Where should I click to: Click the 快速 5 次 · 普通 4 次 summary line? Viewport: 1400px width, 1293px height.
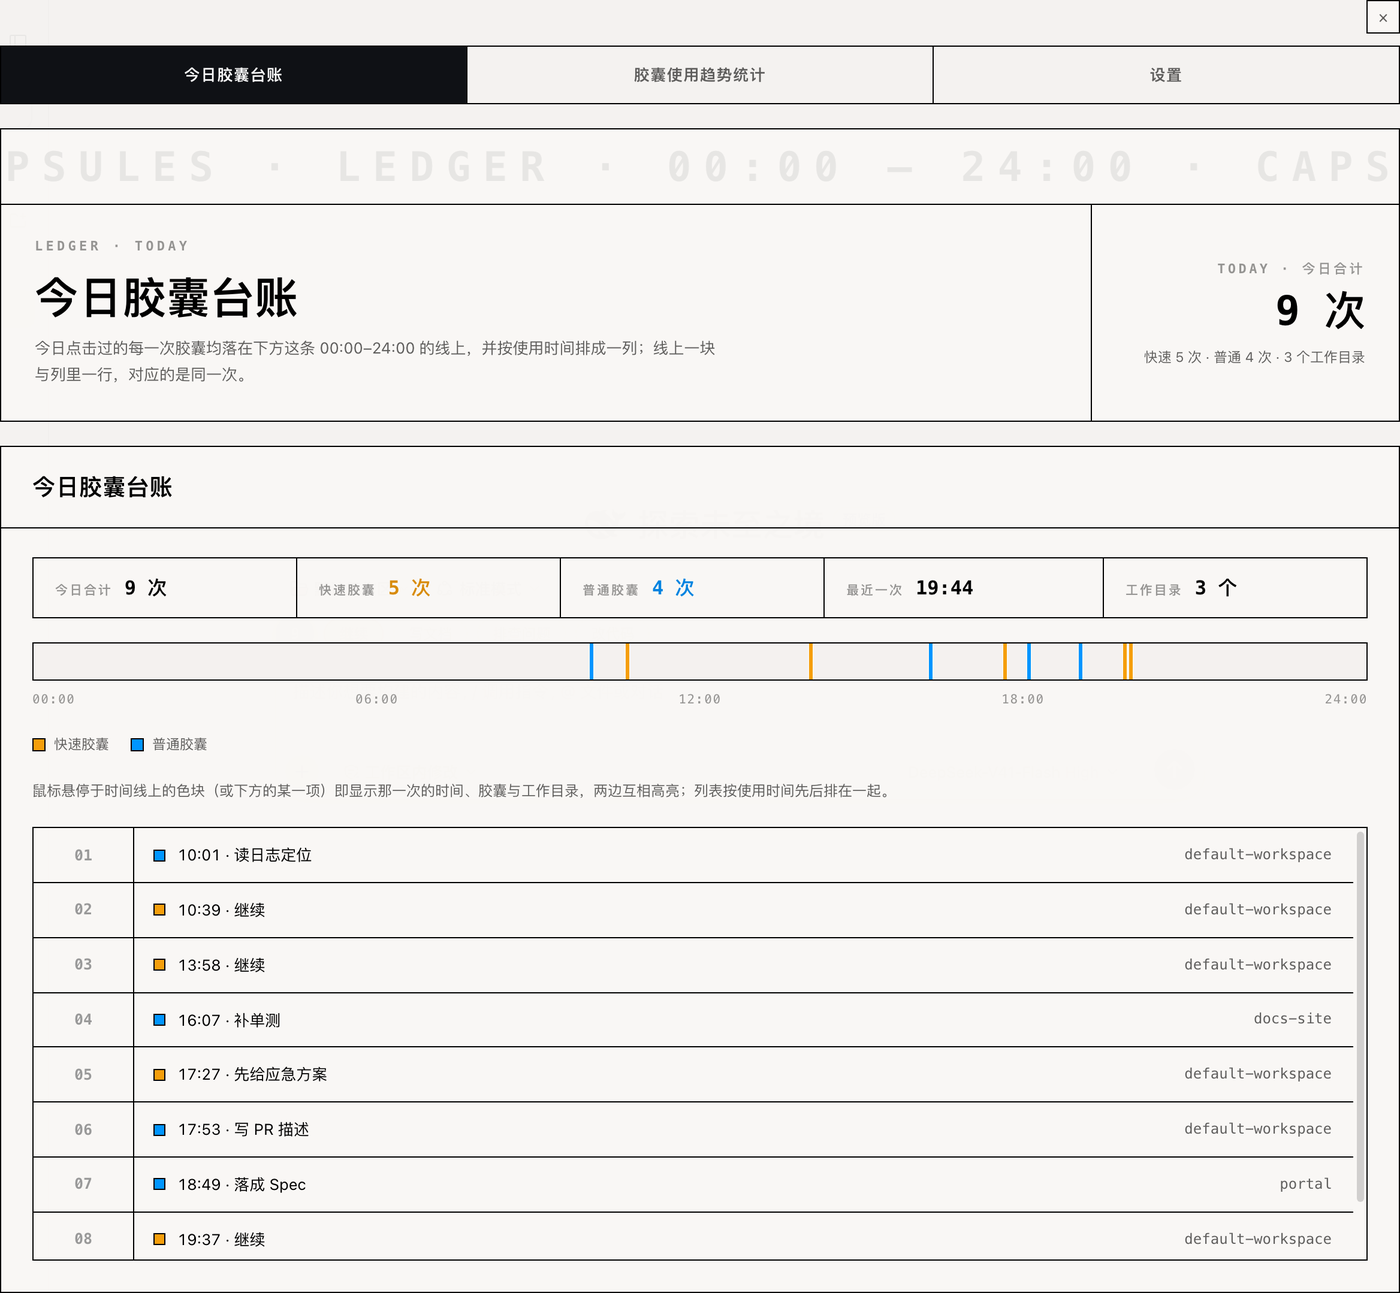click(1254, 357)
